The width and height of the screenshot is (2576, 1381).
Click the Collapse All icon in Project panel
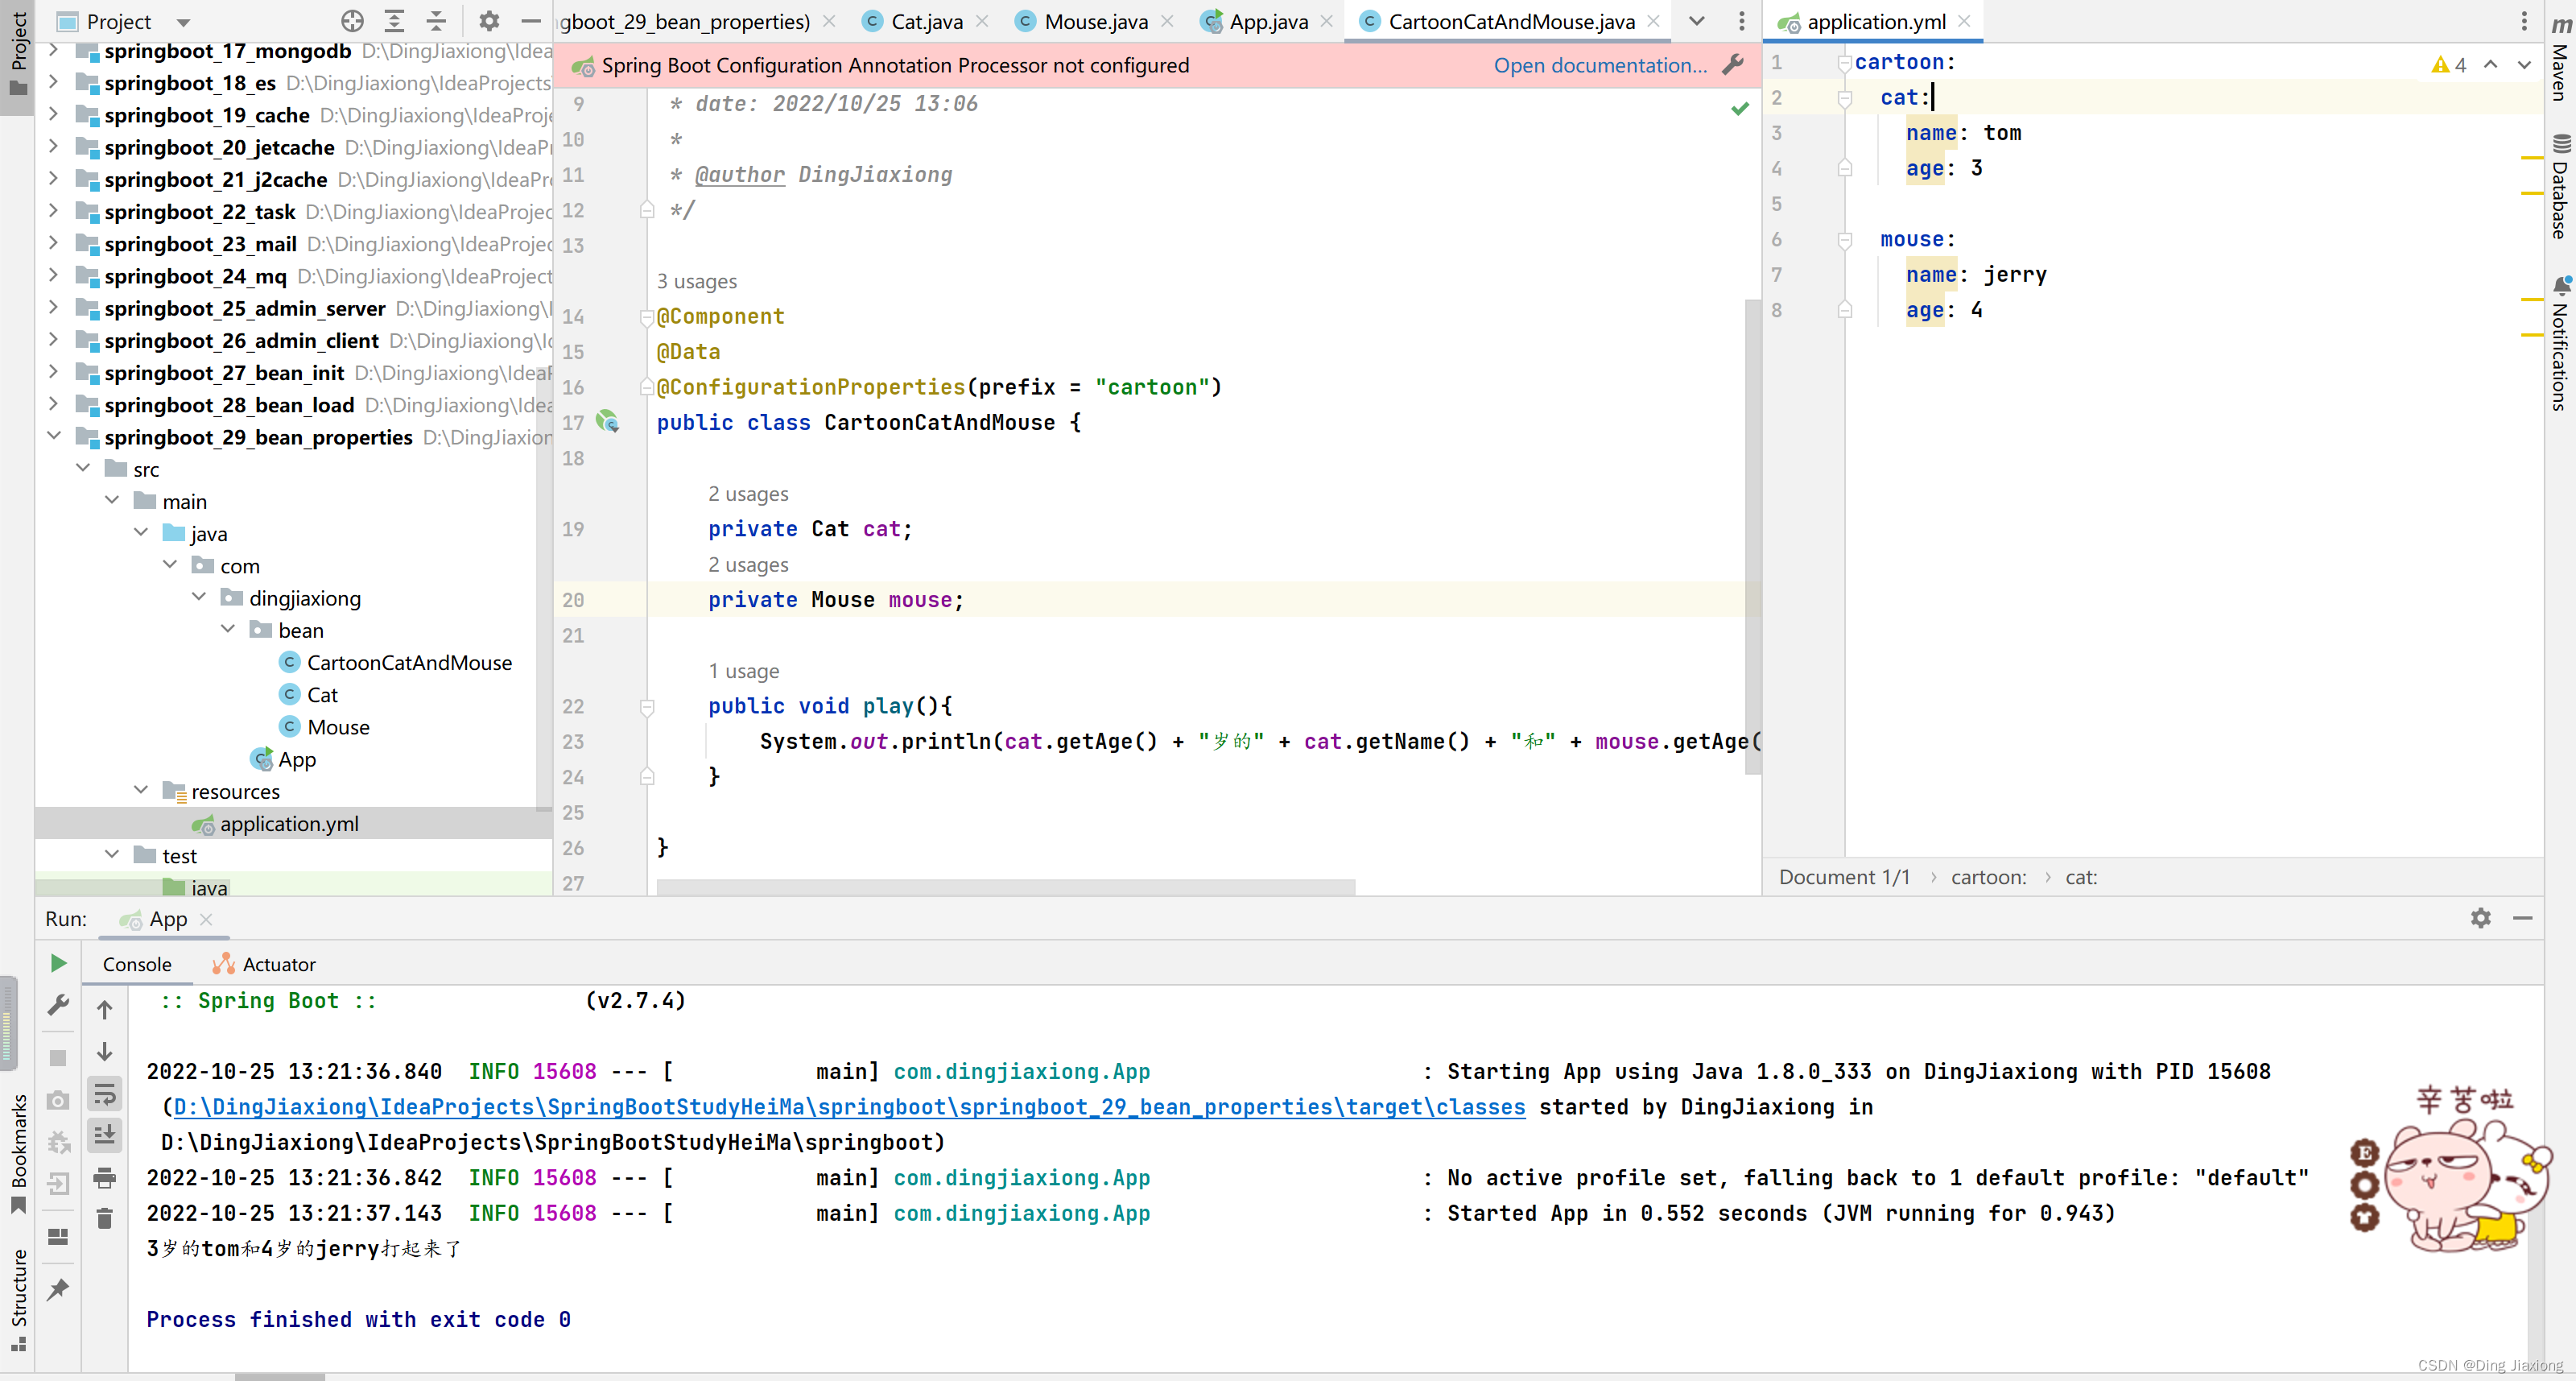436,21
